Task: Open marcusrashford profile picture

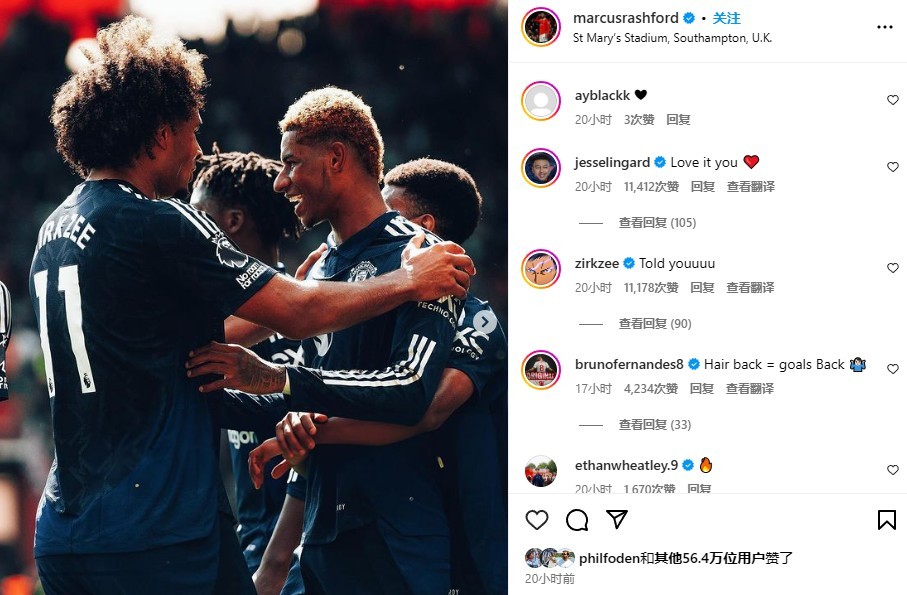Action: (x=541, y=27)
